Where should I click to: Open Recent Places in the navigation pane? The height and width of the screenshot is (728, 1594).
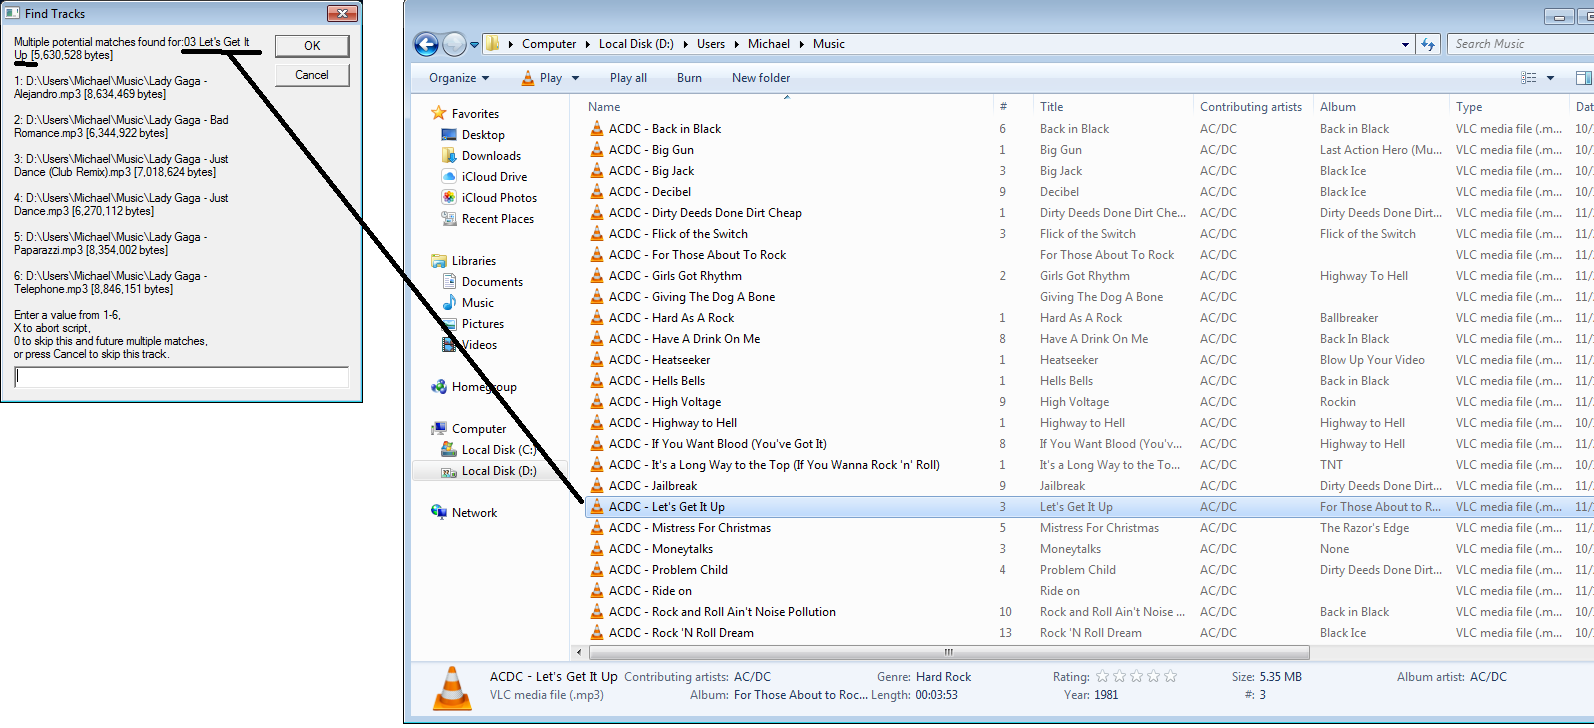coord(498,219)
